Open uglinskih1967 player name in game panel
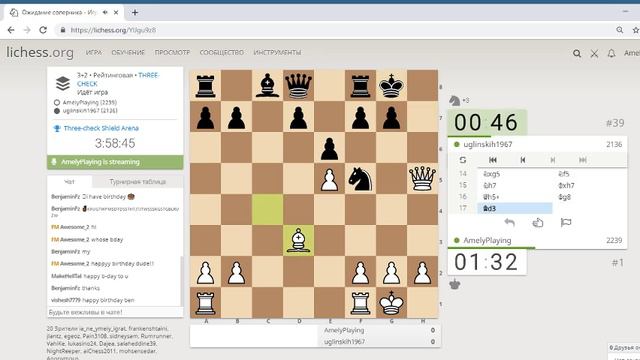This screenshot has width=640, height=360. click(488, 144)
